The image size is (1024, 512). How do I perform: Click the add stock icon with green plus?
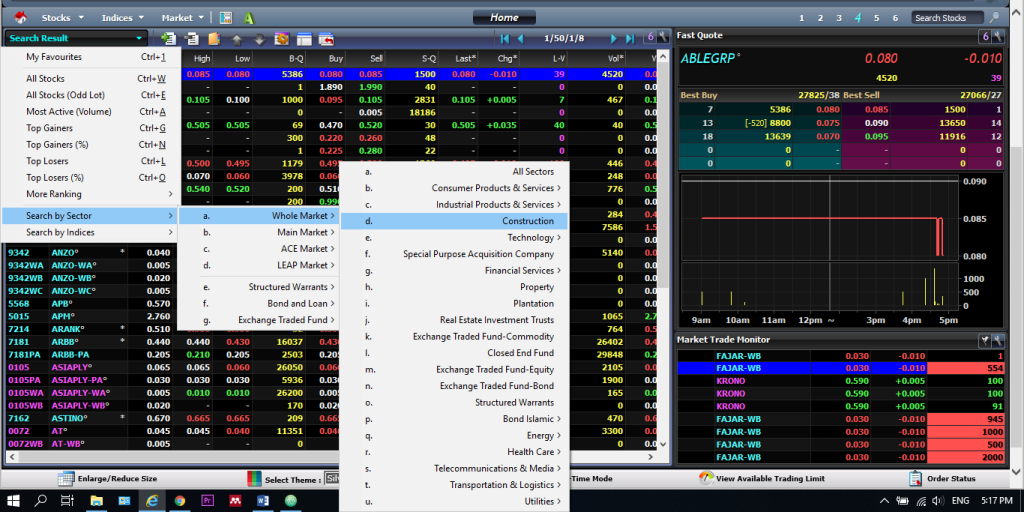click(168, 39)
